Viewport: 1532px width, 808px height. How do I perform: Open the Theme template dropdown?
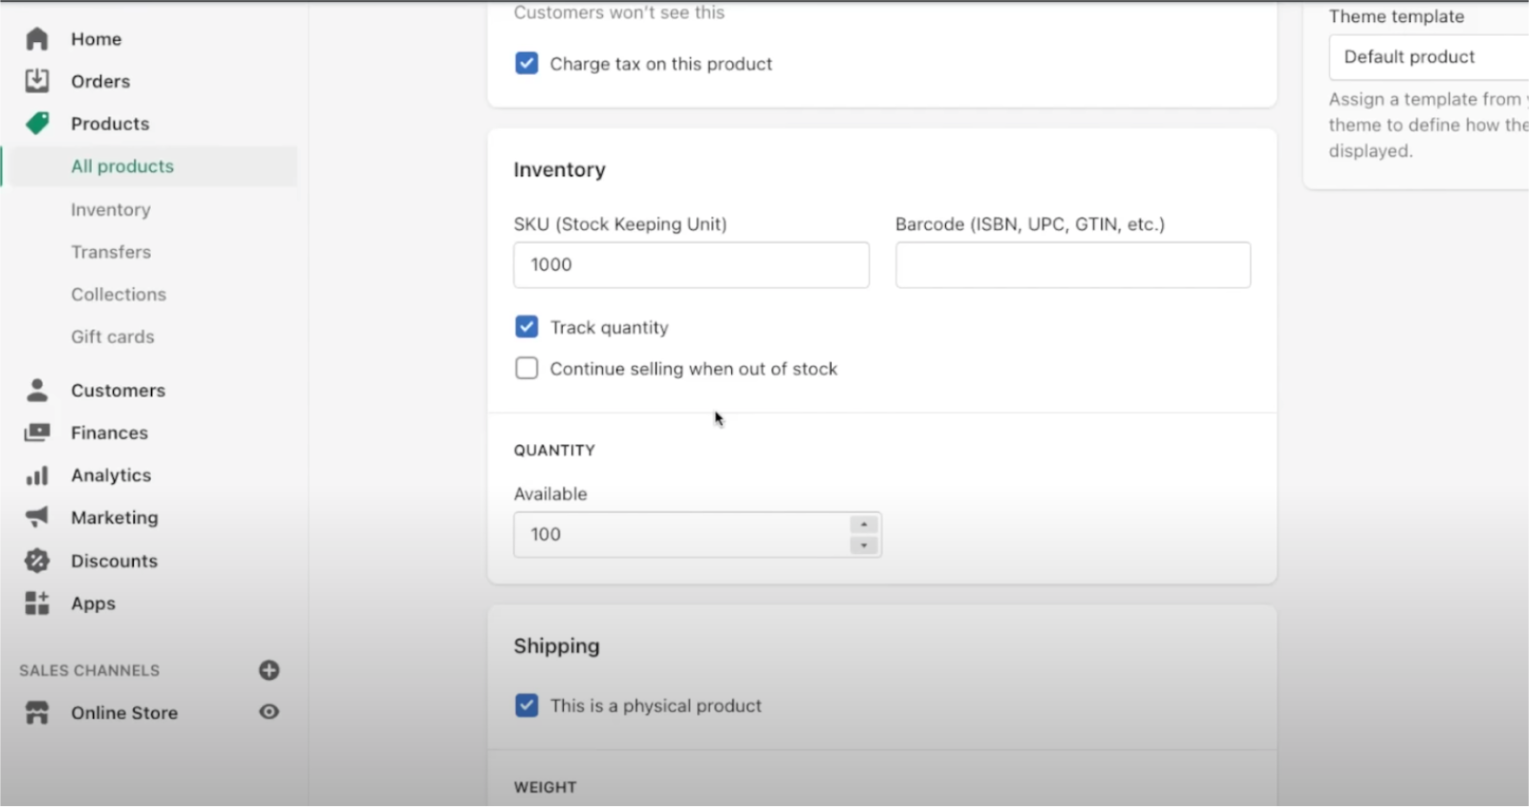click(1428, 57)
